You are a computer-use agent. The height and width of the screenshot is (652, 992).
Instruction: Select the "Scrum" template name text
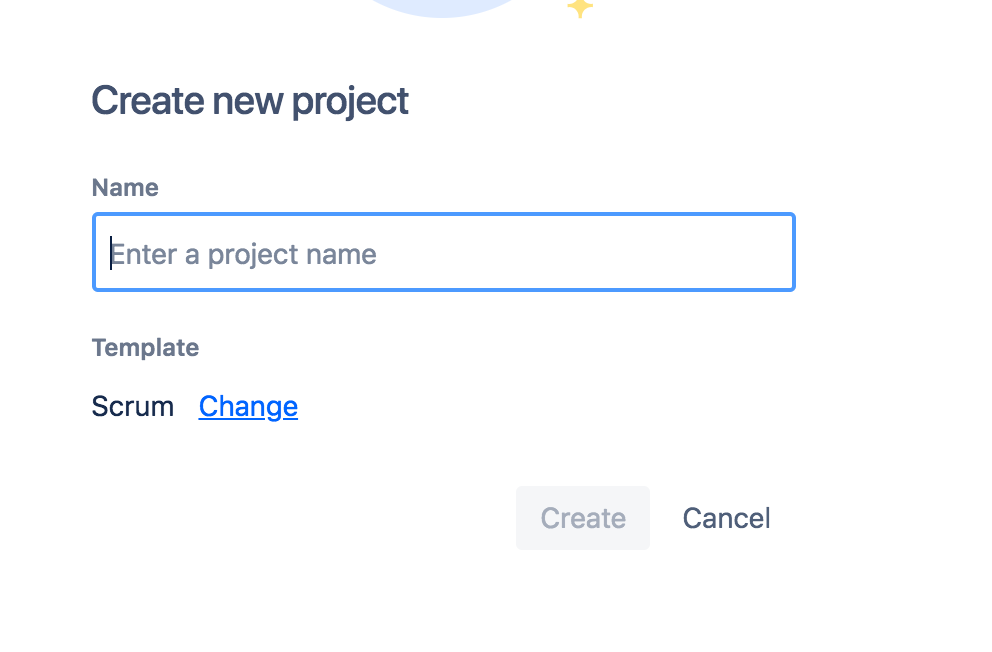[x=132, y=407]
